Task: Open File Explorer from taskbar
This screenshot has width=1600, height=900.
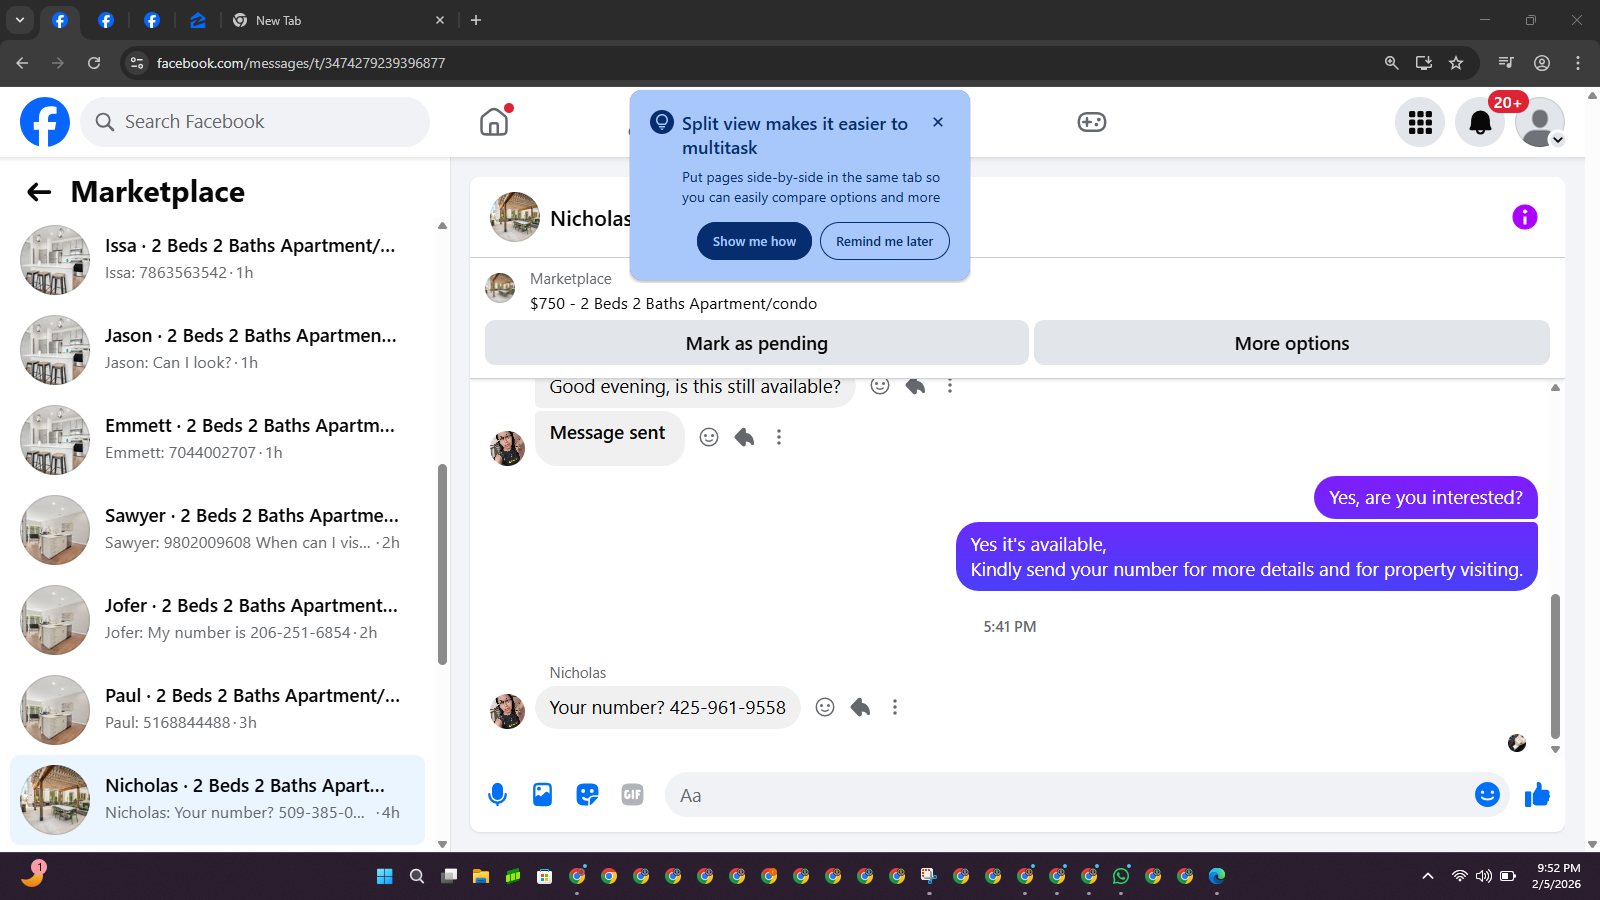Action: point(481,876)
